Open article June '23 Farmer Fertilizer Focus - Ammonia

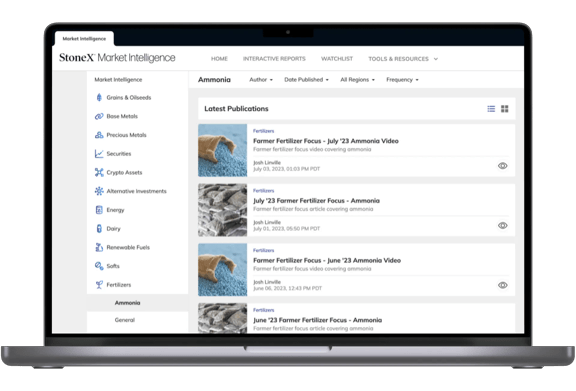point(317,320)
